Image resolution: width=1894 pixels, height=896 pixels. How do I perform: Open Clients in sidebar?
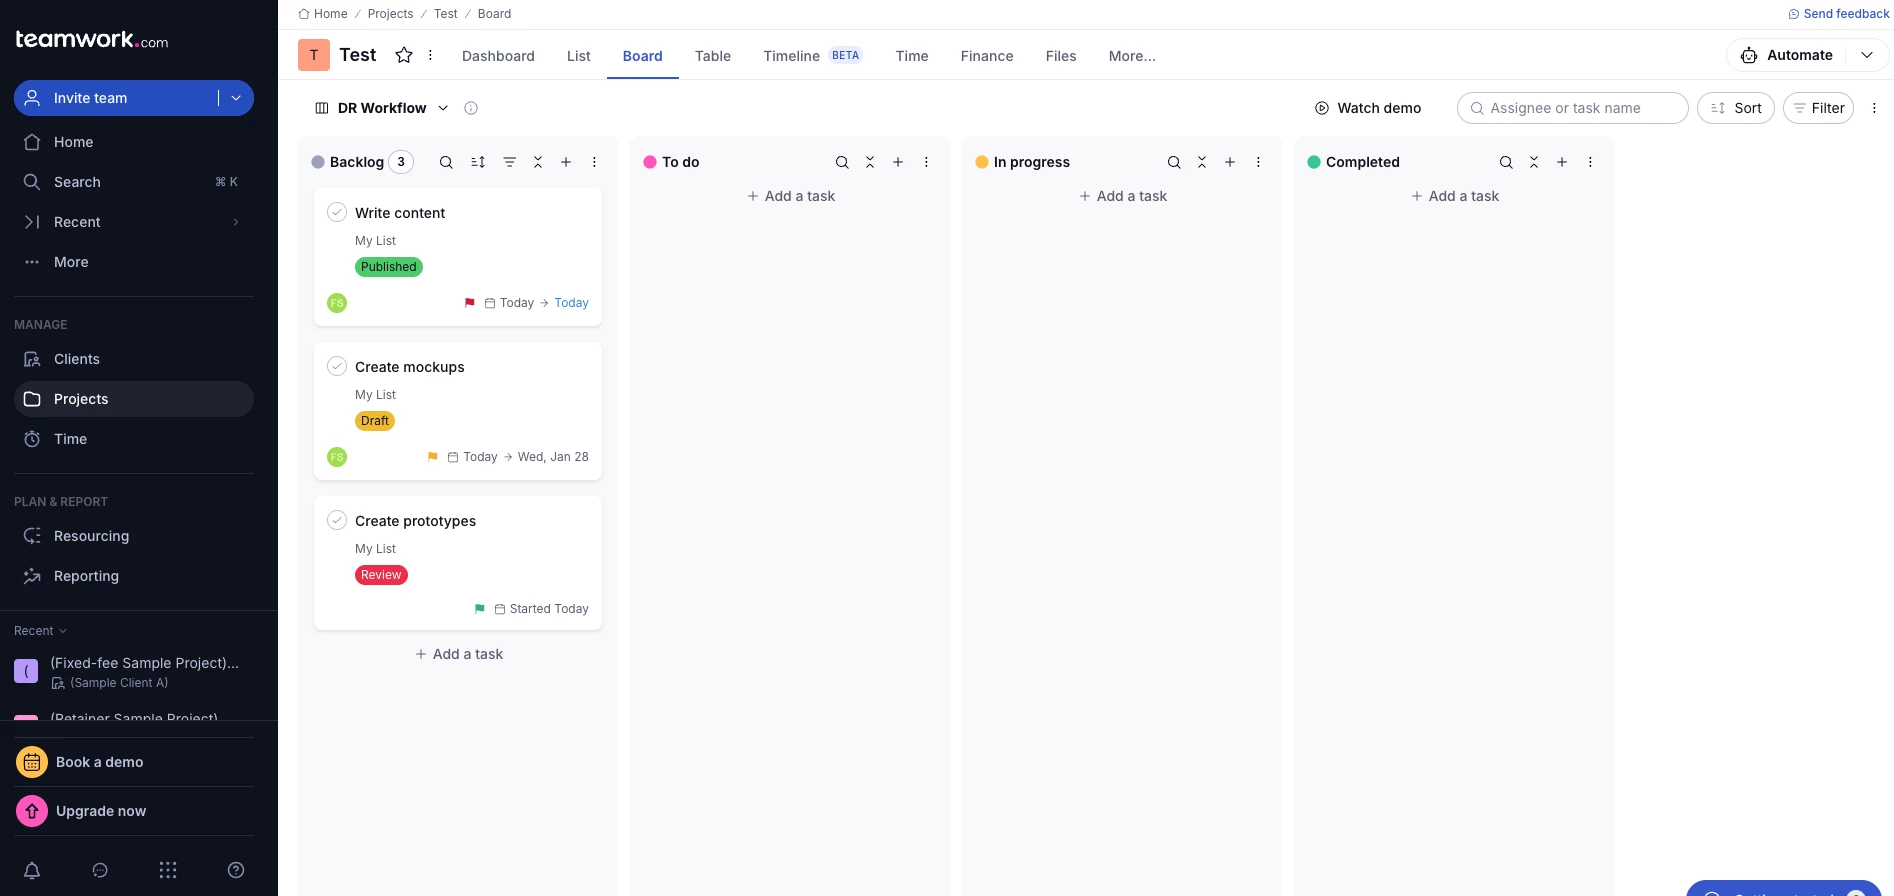(134, 359)
